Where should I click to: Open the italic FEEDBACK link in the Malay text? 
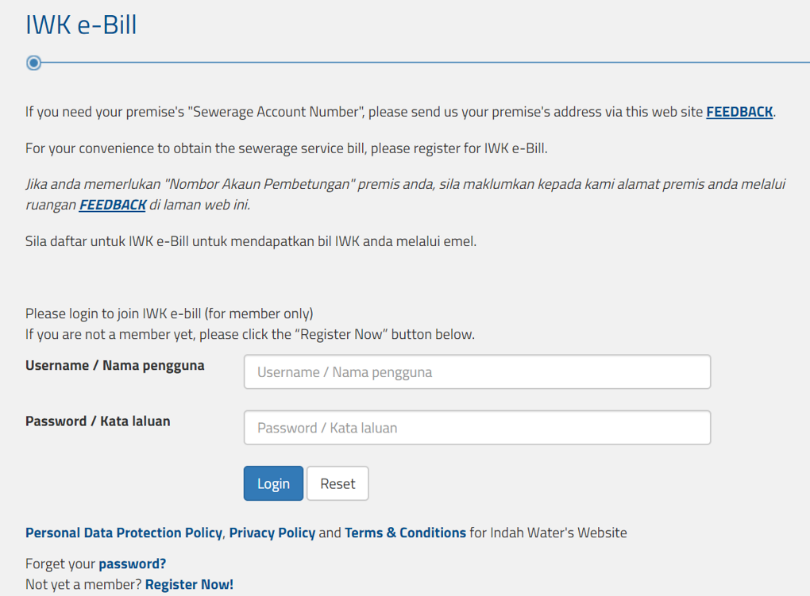pyautogui.click(x=113, y=205)
